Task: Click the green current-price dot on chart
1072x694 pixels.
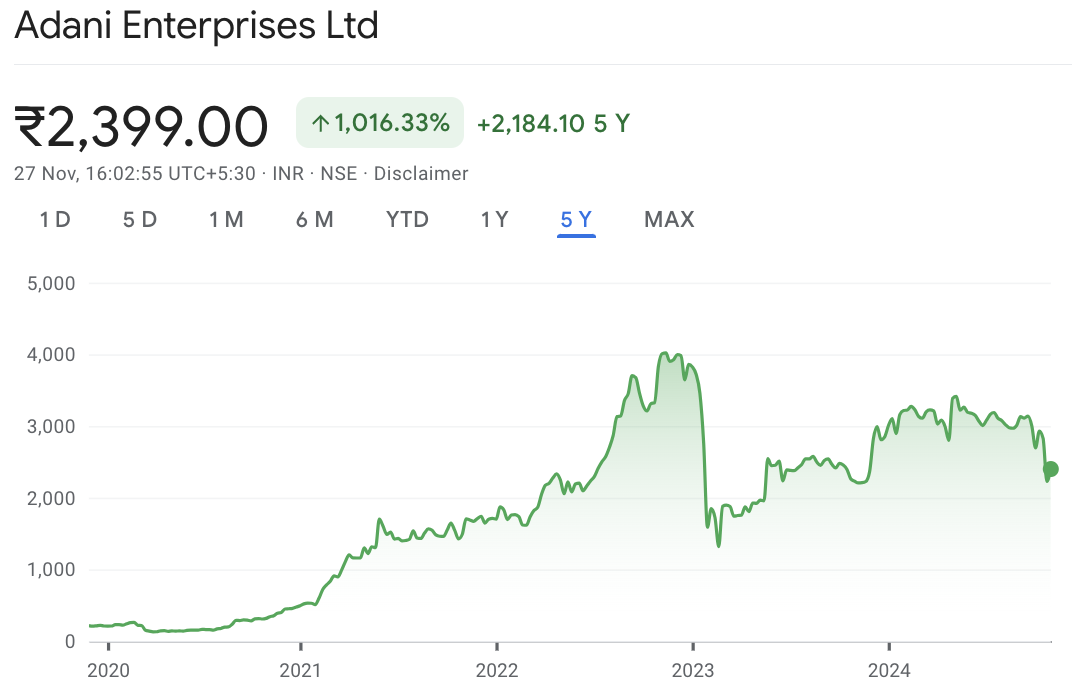Action: pyautogui.click(x=1050, y=469)
